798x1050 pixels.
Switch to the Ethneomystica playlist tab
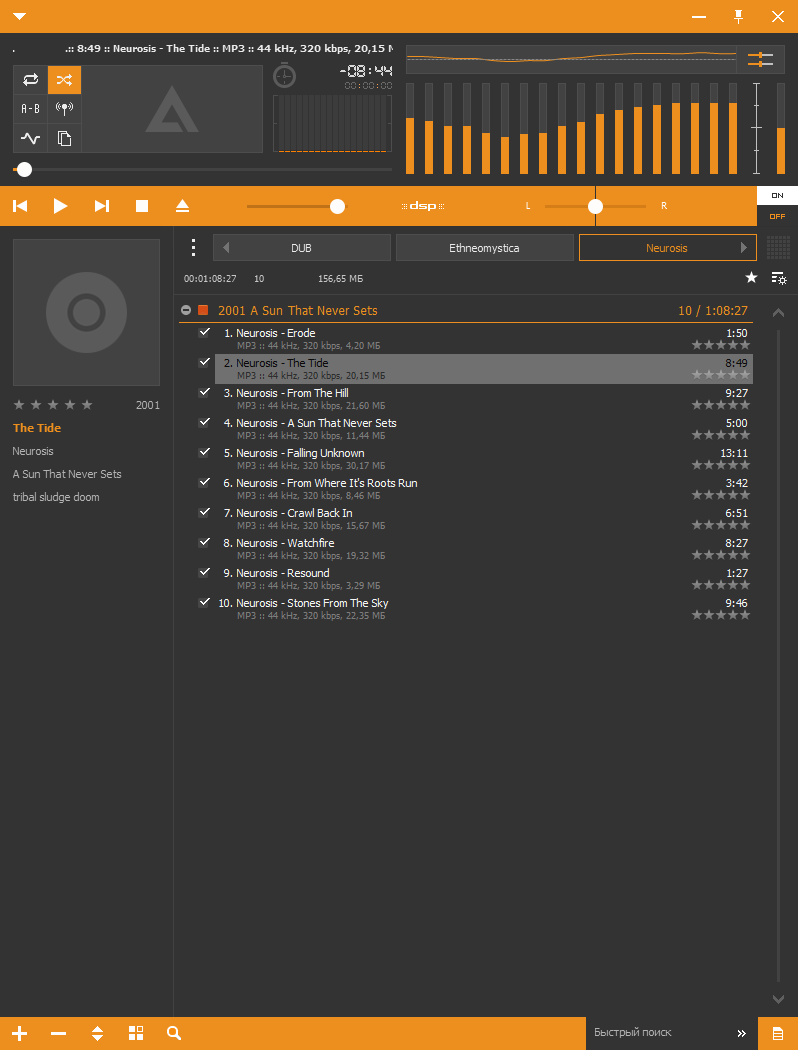pos(485,248)
